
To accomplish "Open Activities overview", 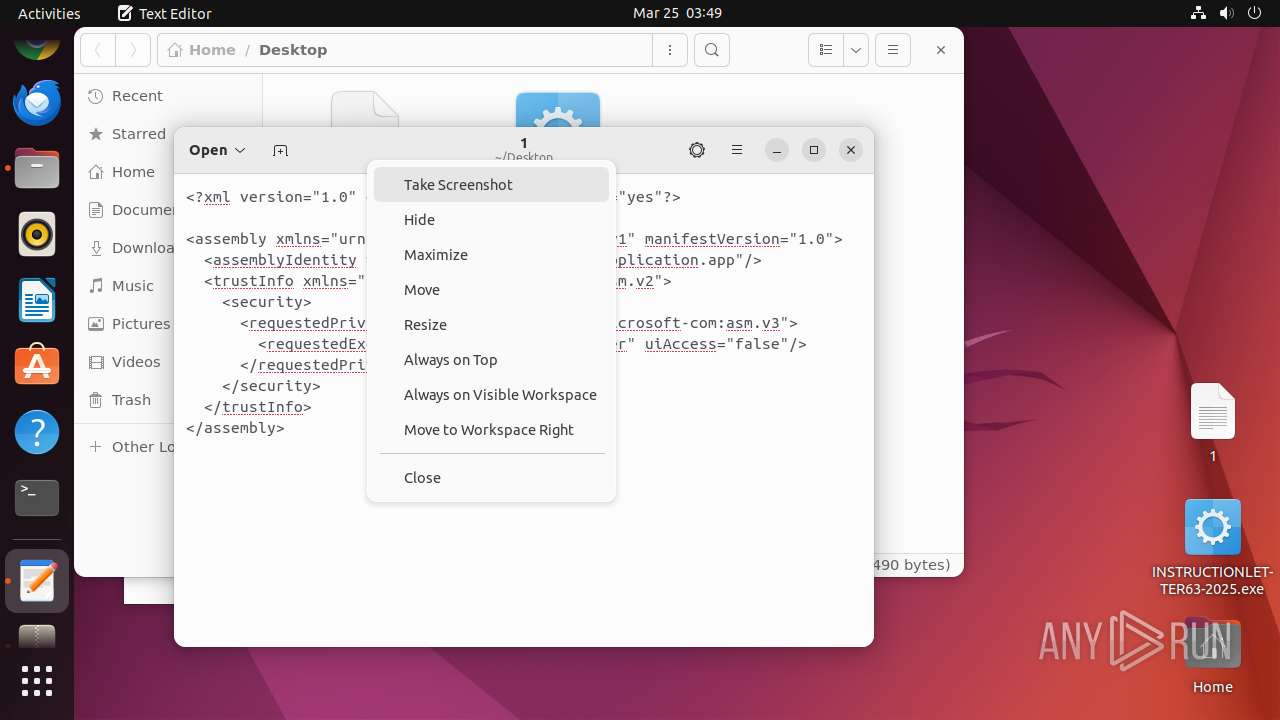I will 49,13.
